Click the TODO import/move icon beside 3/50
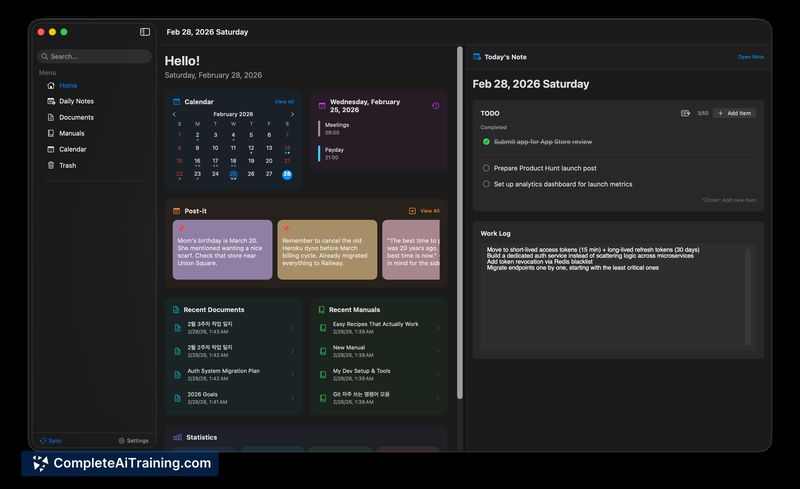This screenshot has width=800, height=489. (x=686, y=113)
